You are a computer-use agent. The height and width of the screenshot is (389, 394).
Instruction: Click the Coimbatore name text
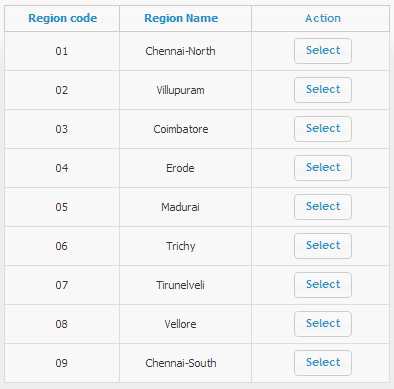click(x=181, y=129)
